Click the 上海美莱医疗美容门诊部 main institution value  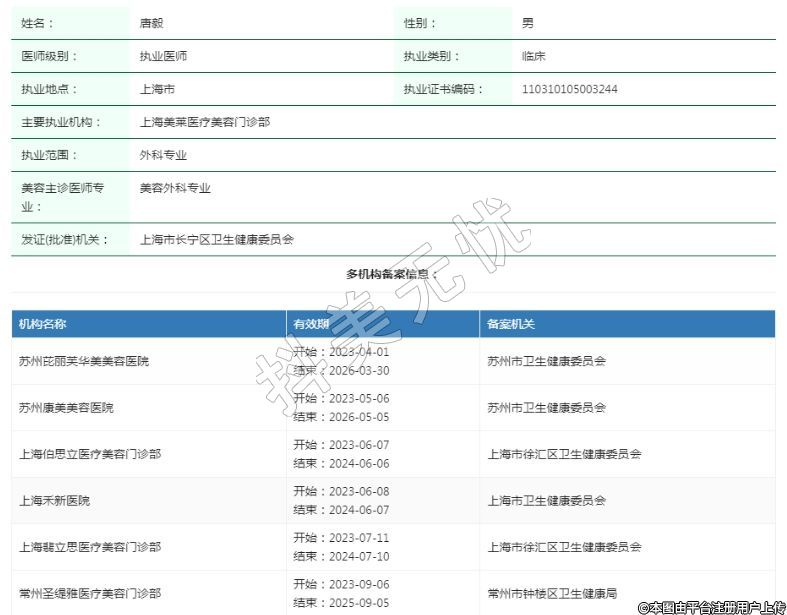click(x=204, y=122)
